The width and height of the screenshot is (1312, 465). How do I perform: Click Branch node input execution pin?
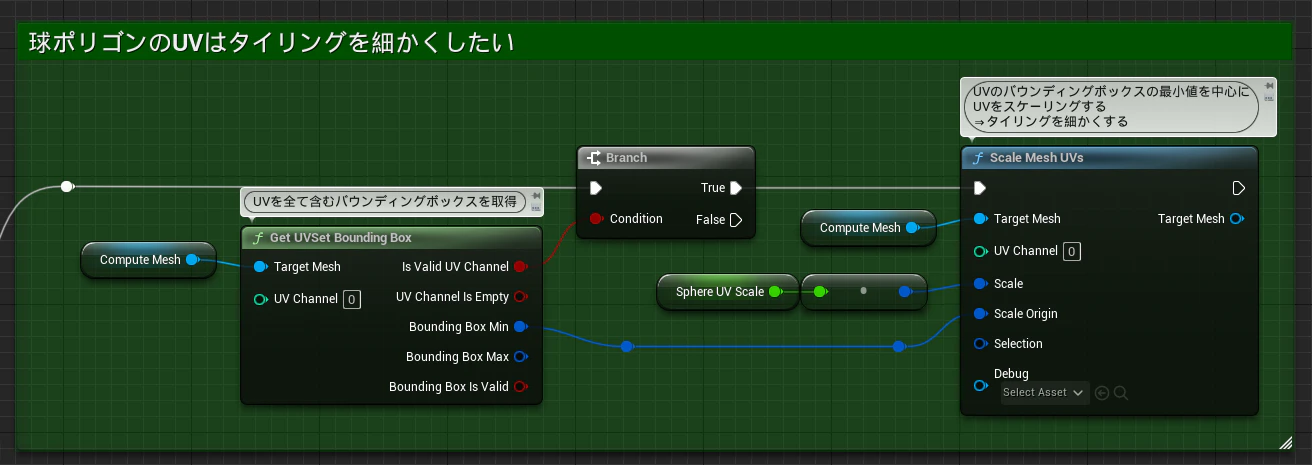[x=596, y=188]
